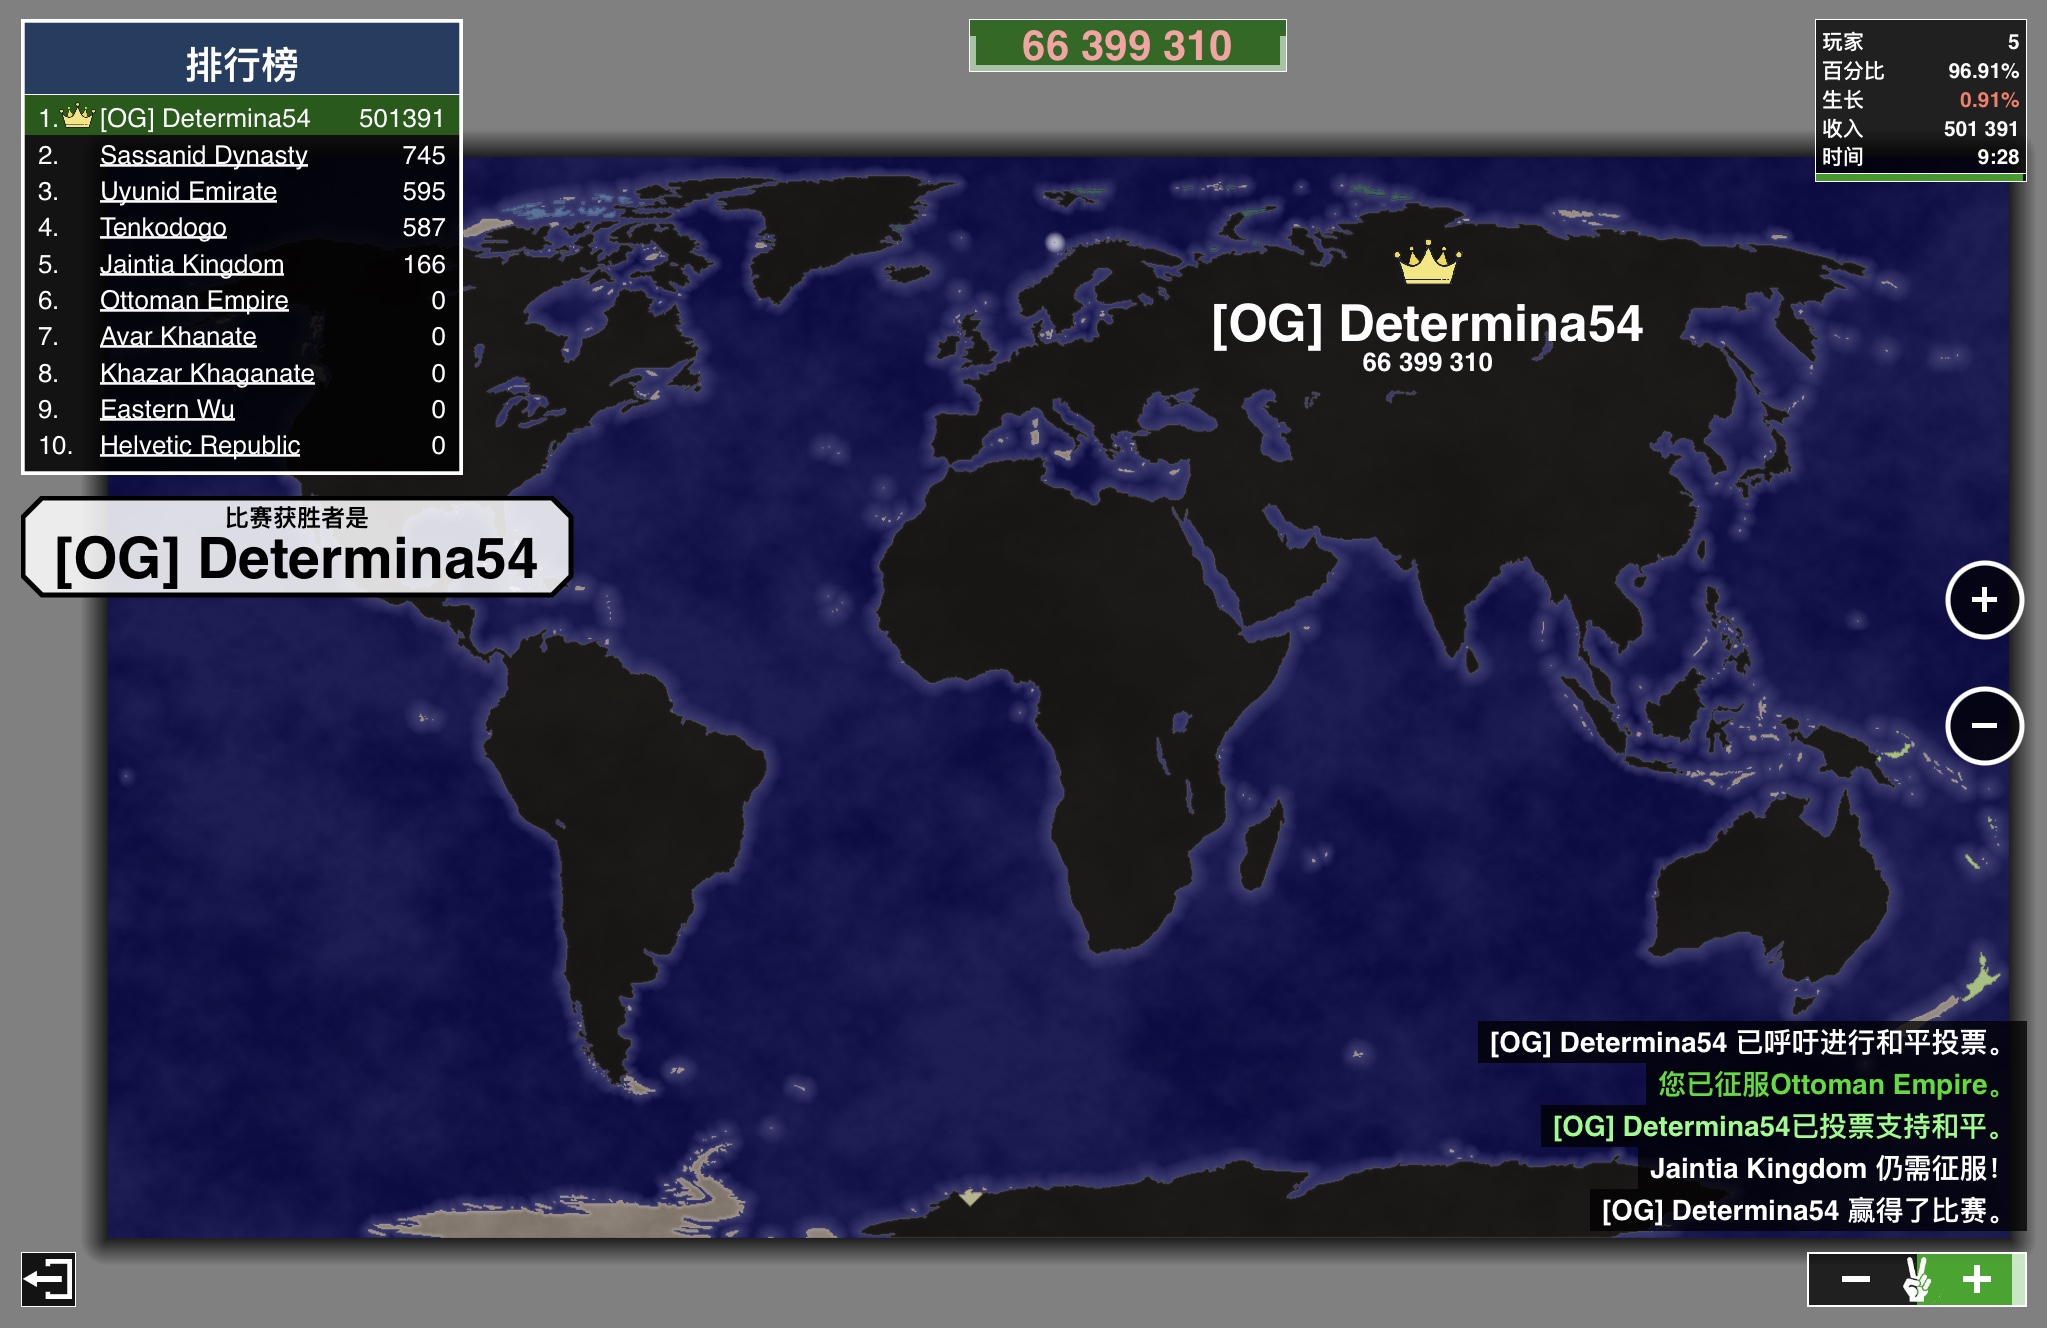Click the leaderboard crown icon for Determina54
This screenshot has width=2047, height=1328.
pyautogui.click(x=77, y=117)
